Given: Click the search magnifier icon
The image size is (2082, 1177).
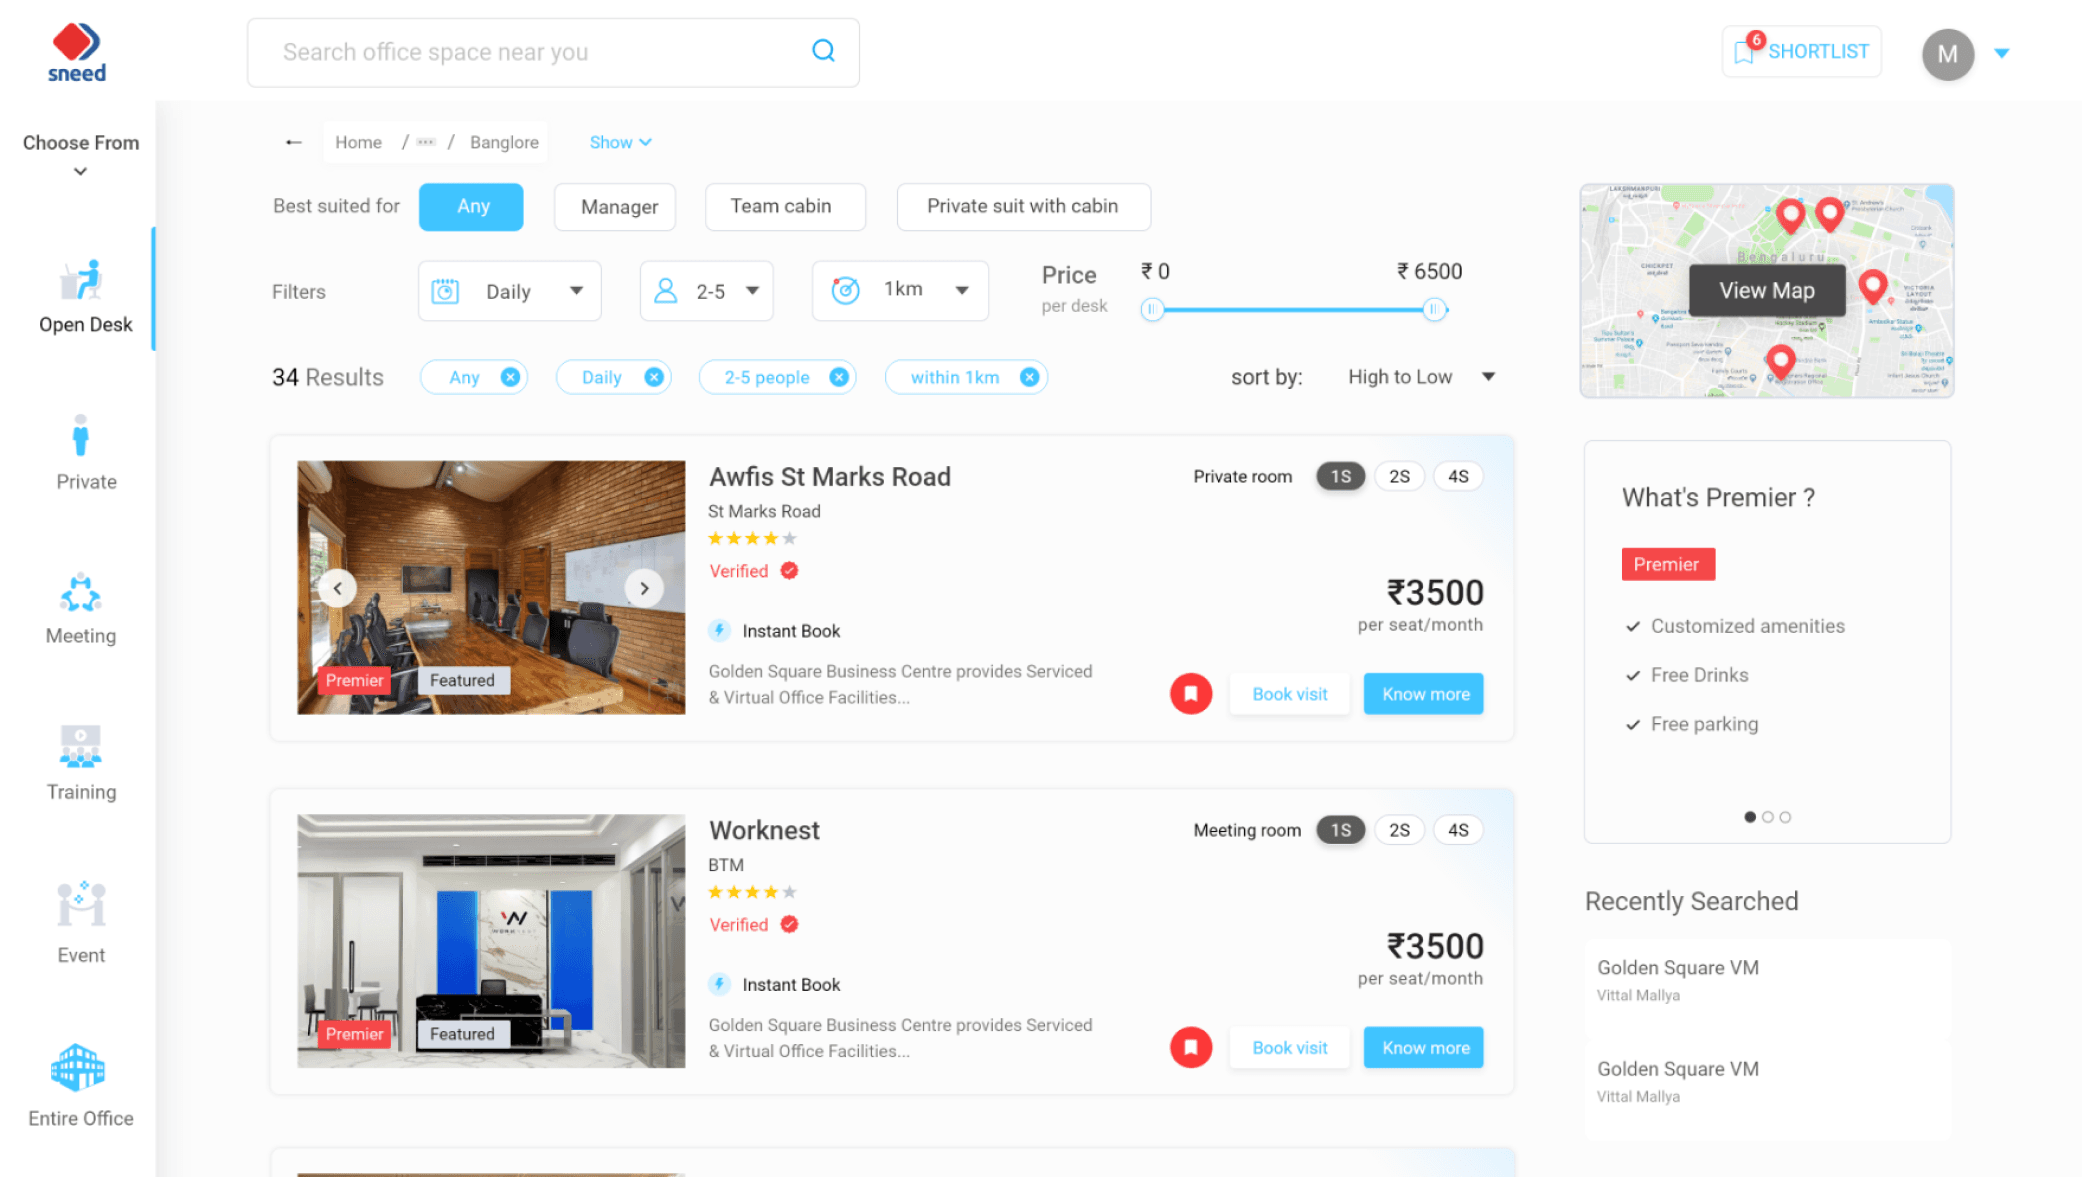Looking at the screenshot, I should pyautogui.click(x=823, y=51).
